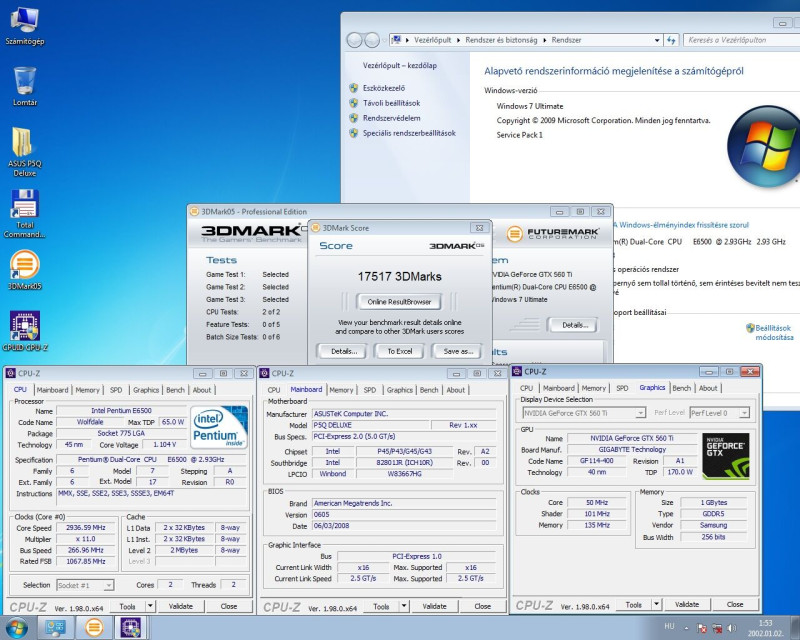Click Validate in left CPU-Z window
Screen dimensions: 800x640
(x=181, y=606)
